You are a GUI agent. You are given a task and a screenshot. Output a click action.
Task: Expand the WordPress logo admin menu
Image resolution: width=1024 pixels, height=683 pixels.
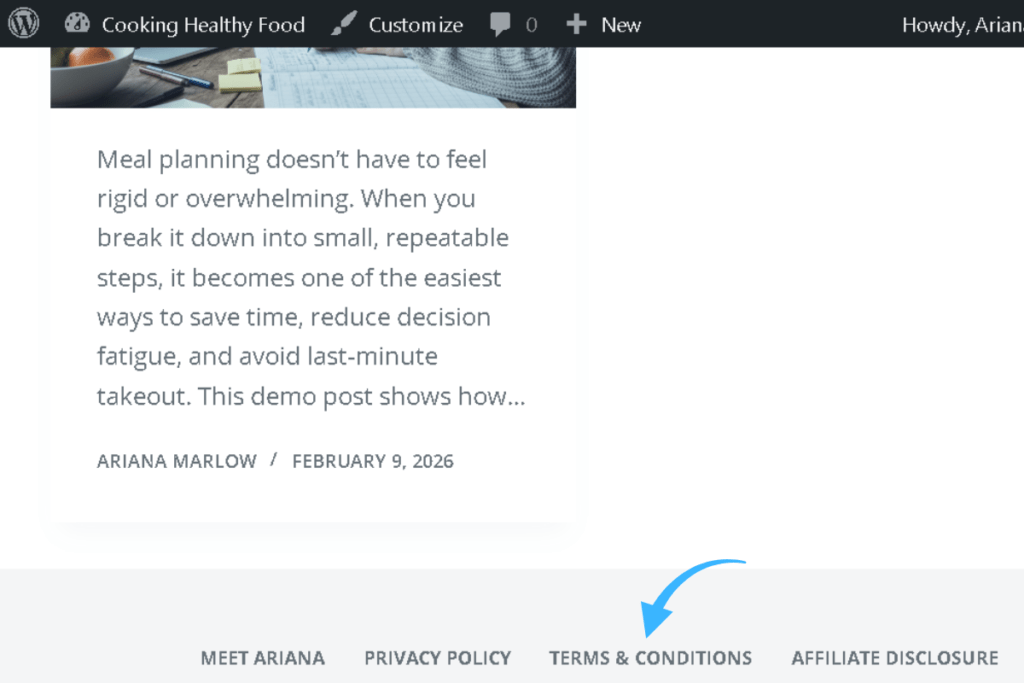(22, 23)
